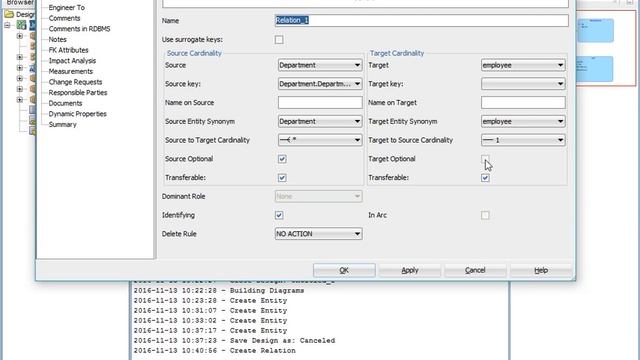The width and height of the screenshot is (640, 360).
Task: Click the Name on Target field
Action: click(523, 102)
